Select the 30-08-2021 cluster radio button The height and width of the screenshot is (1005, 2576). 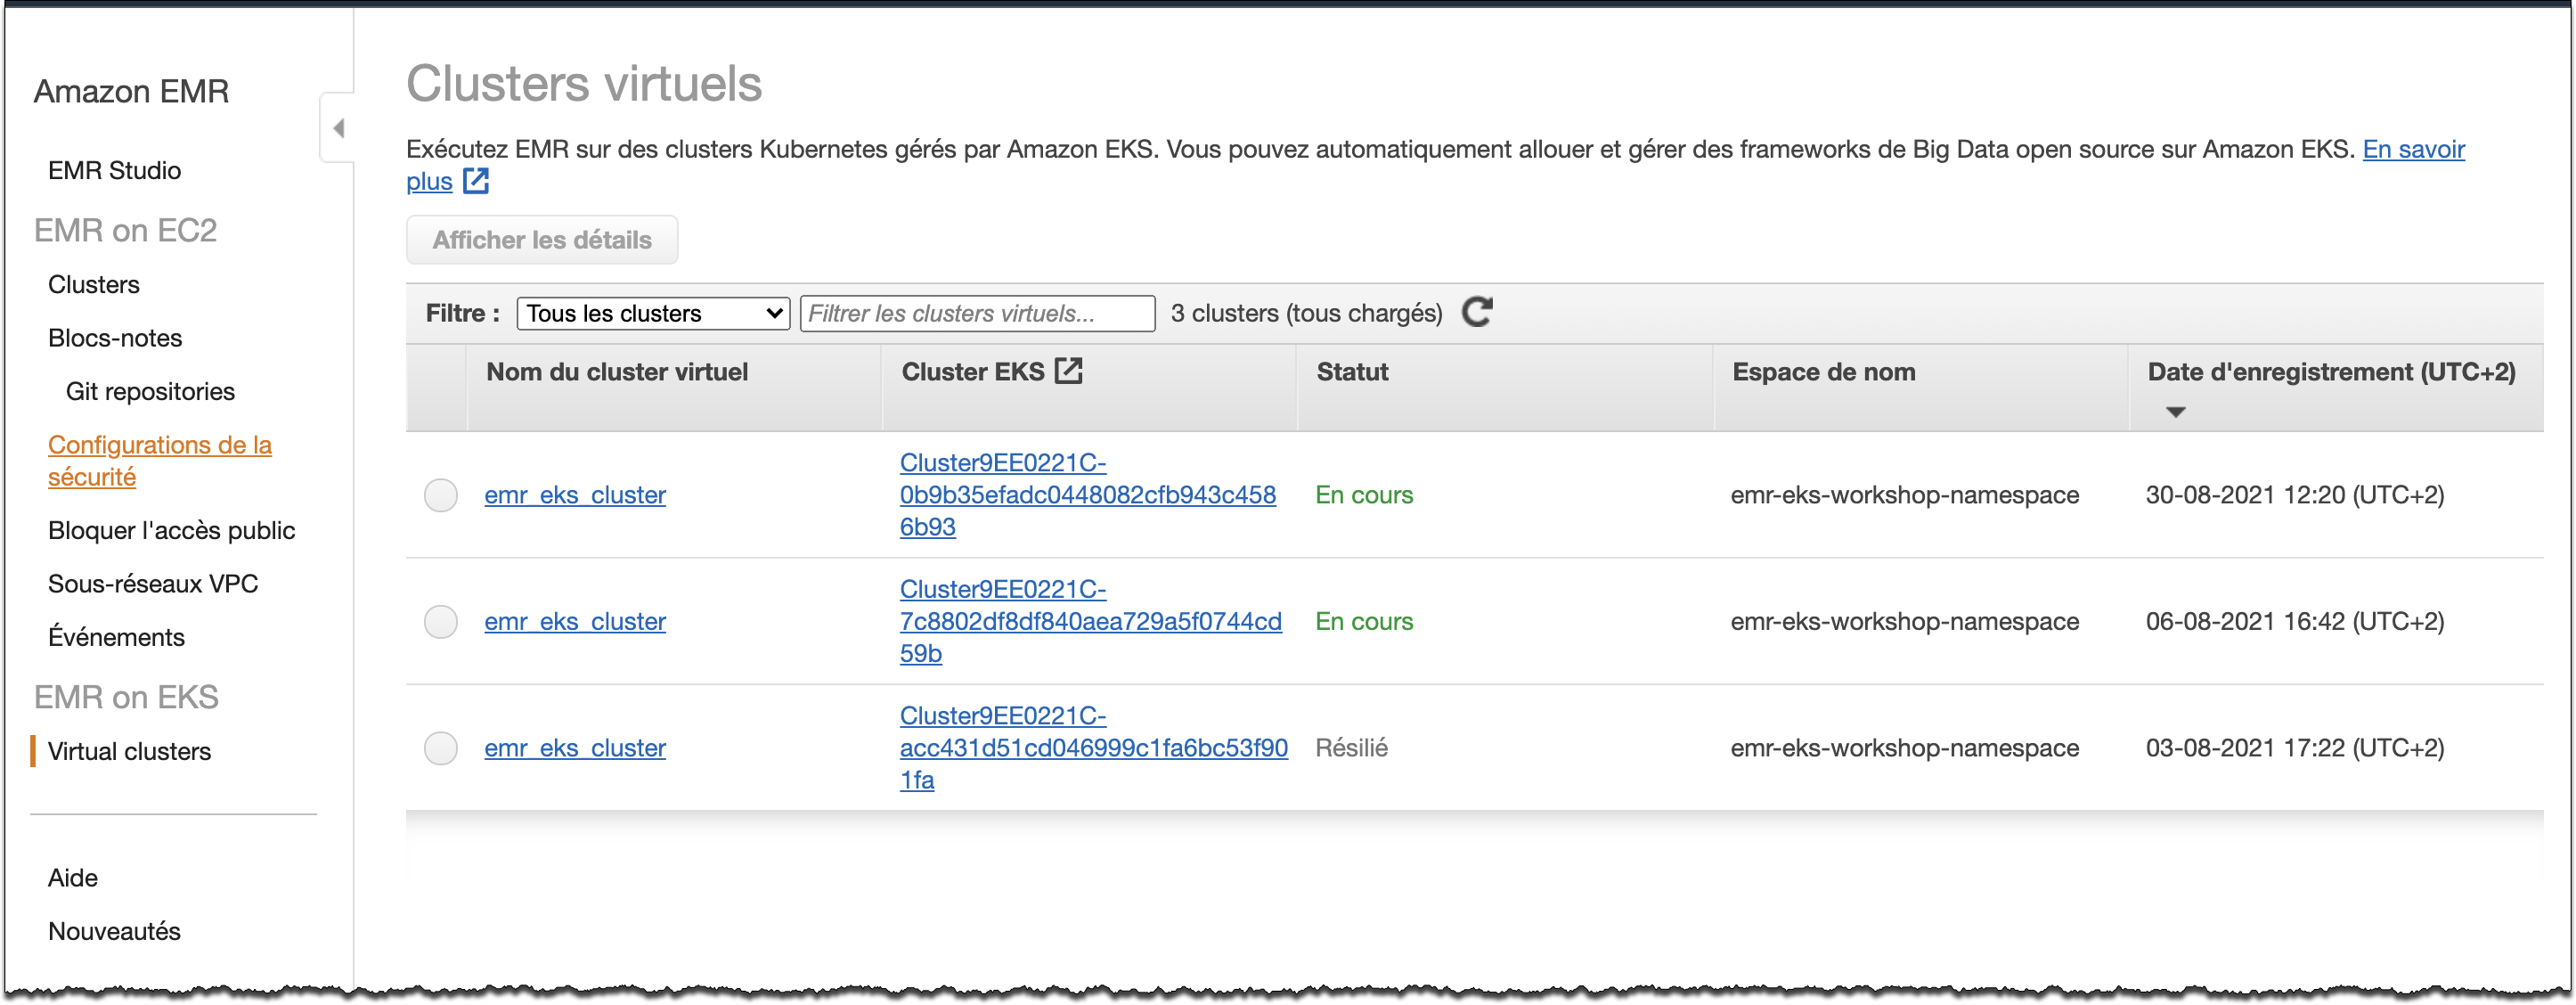pos(440,495)
